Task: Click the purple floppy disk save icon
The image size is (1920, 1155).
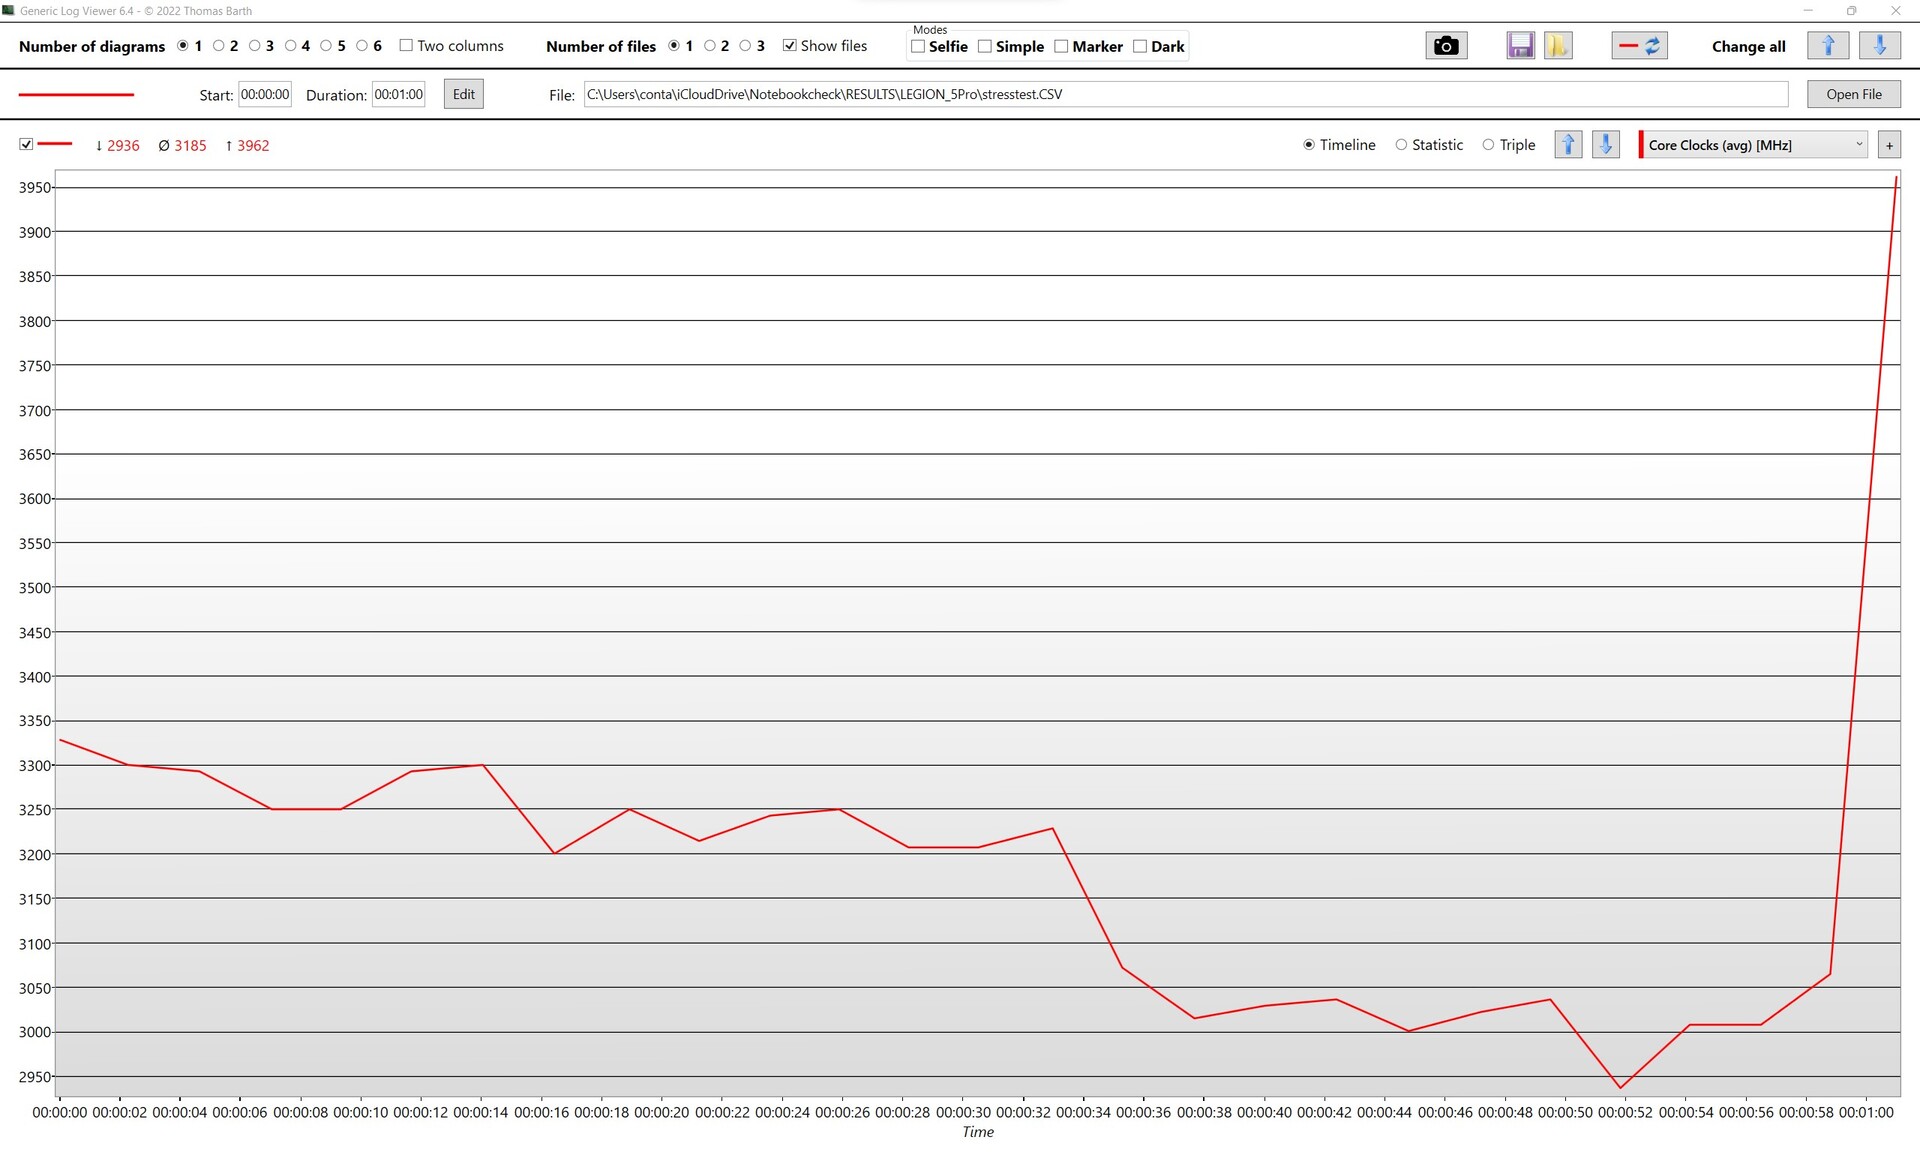Action: coord(1520,46)
